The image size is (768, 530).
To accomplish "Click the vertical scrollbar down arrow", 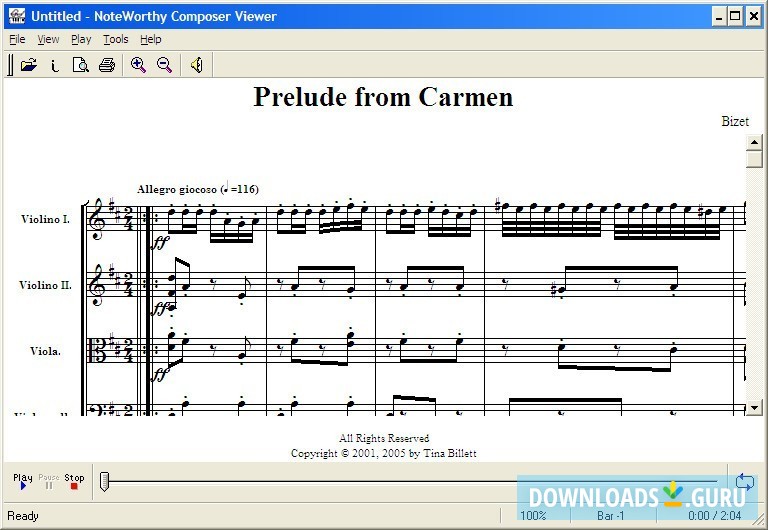I will [754, 407].
